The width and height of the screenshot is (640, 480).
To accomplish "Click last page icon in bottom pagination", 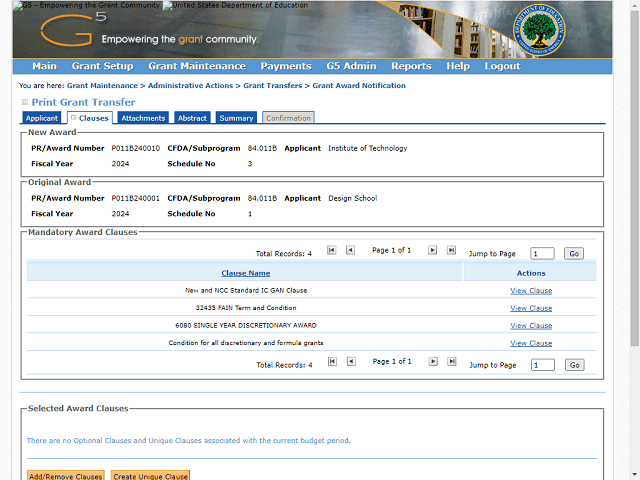I will click(451, 362).
